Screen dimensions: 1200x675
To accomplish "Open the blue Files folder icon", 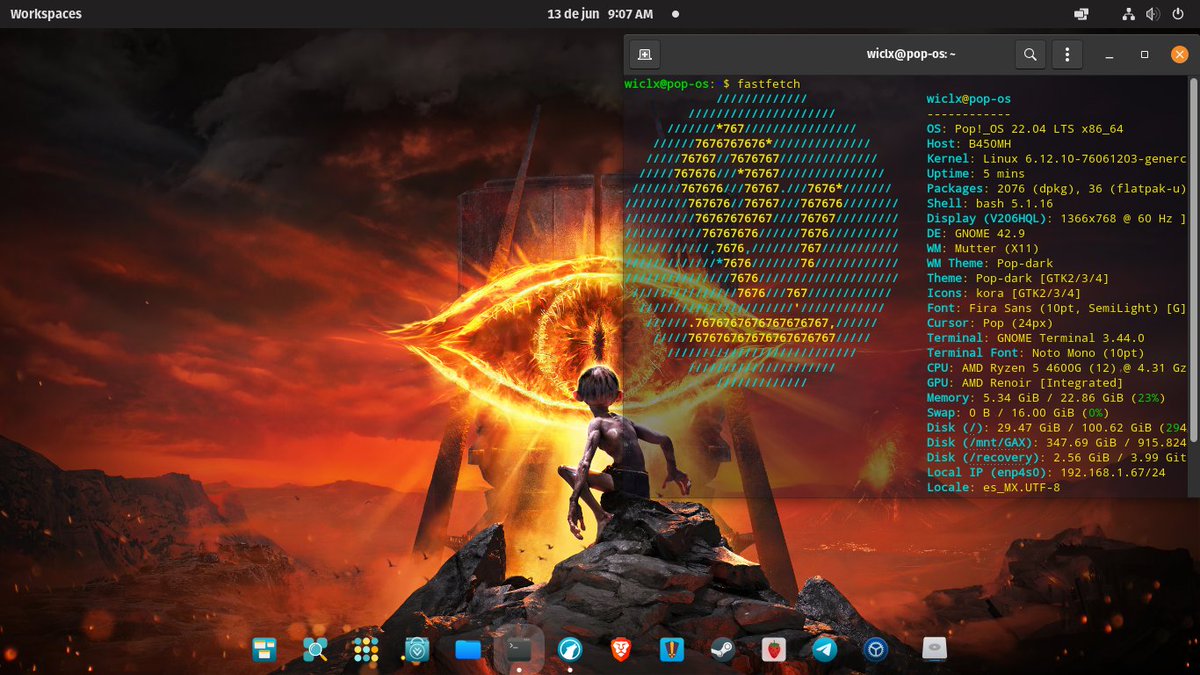I will pyautogui.click(x=468, y=650).
